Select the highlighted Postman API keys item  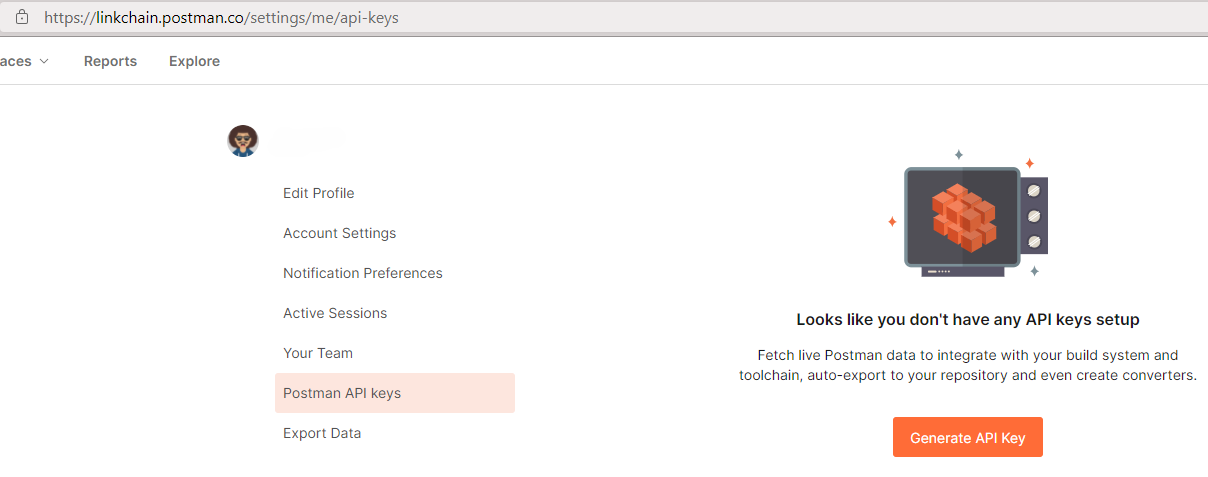(x=395, y=393)
